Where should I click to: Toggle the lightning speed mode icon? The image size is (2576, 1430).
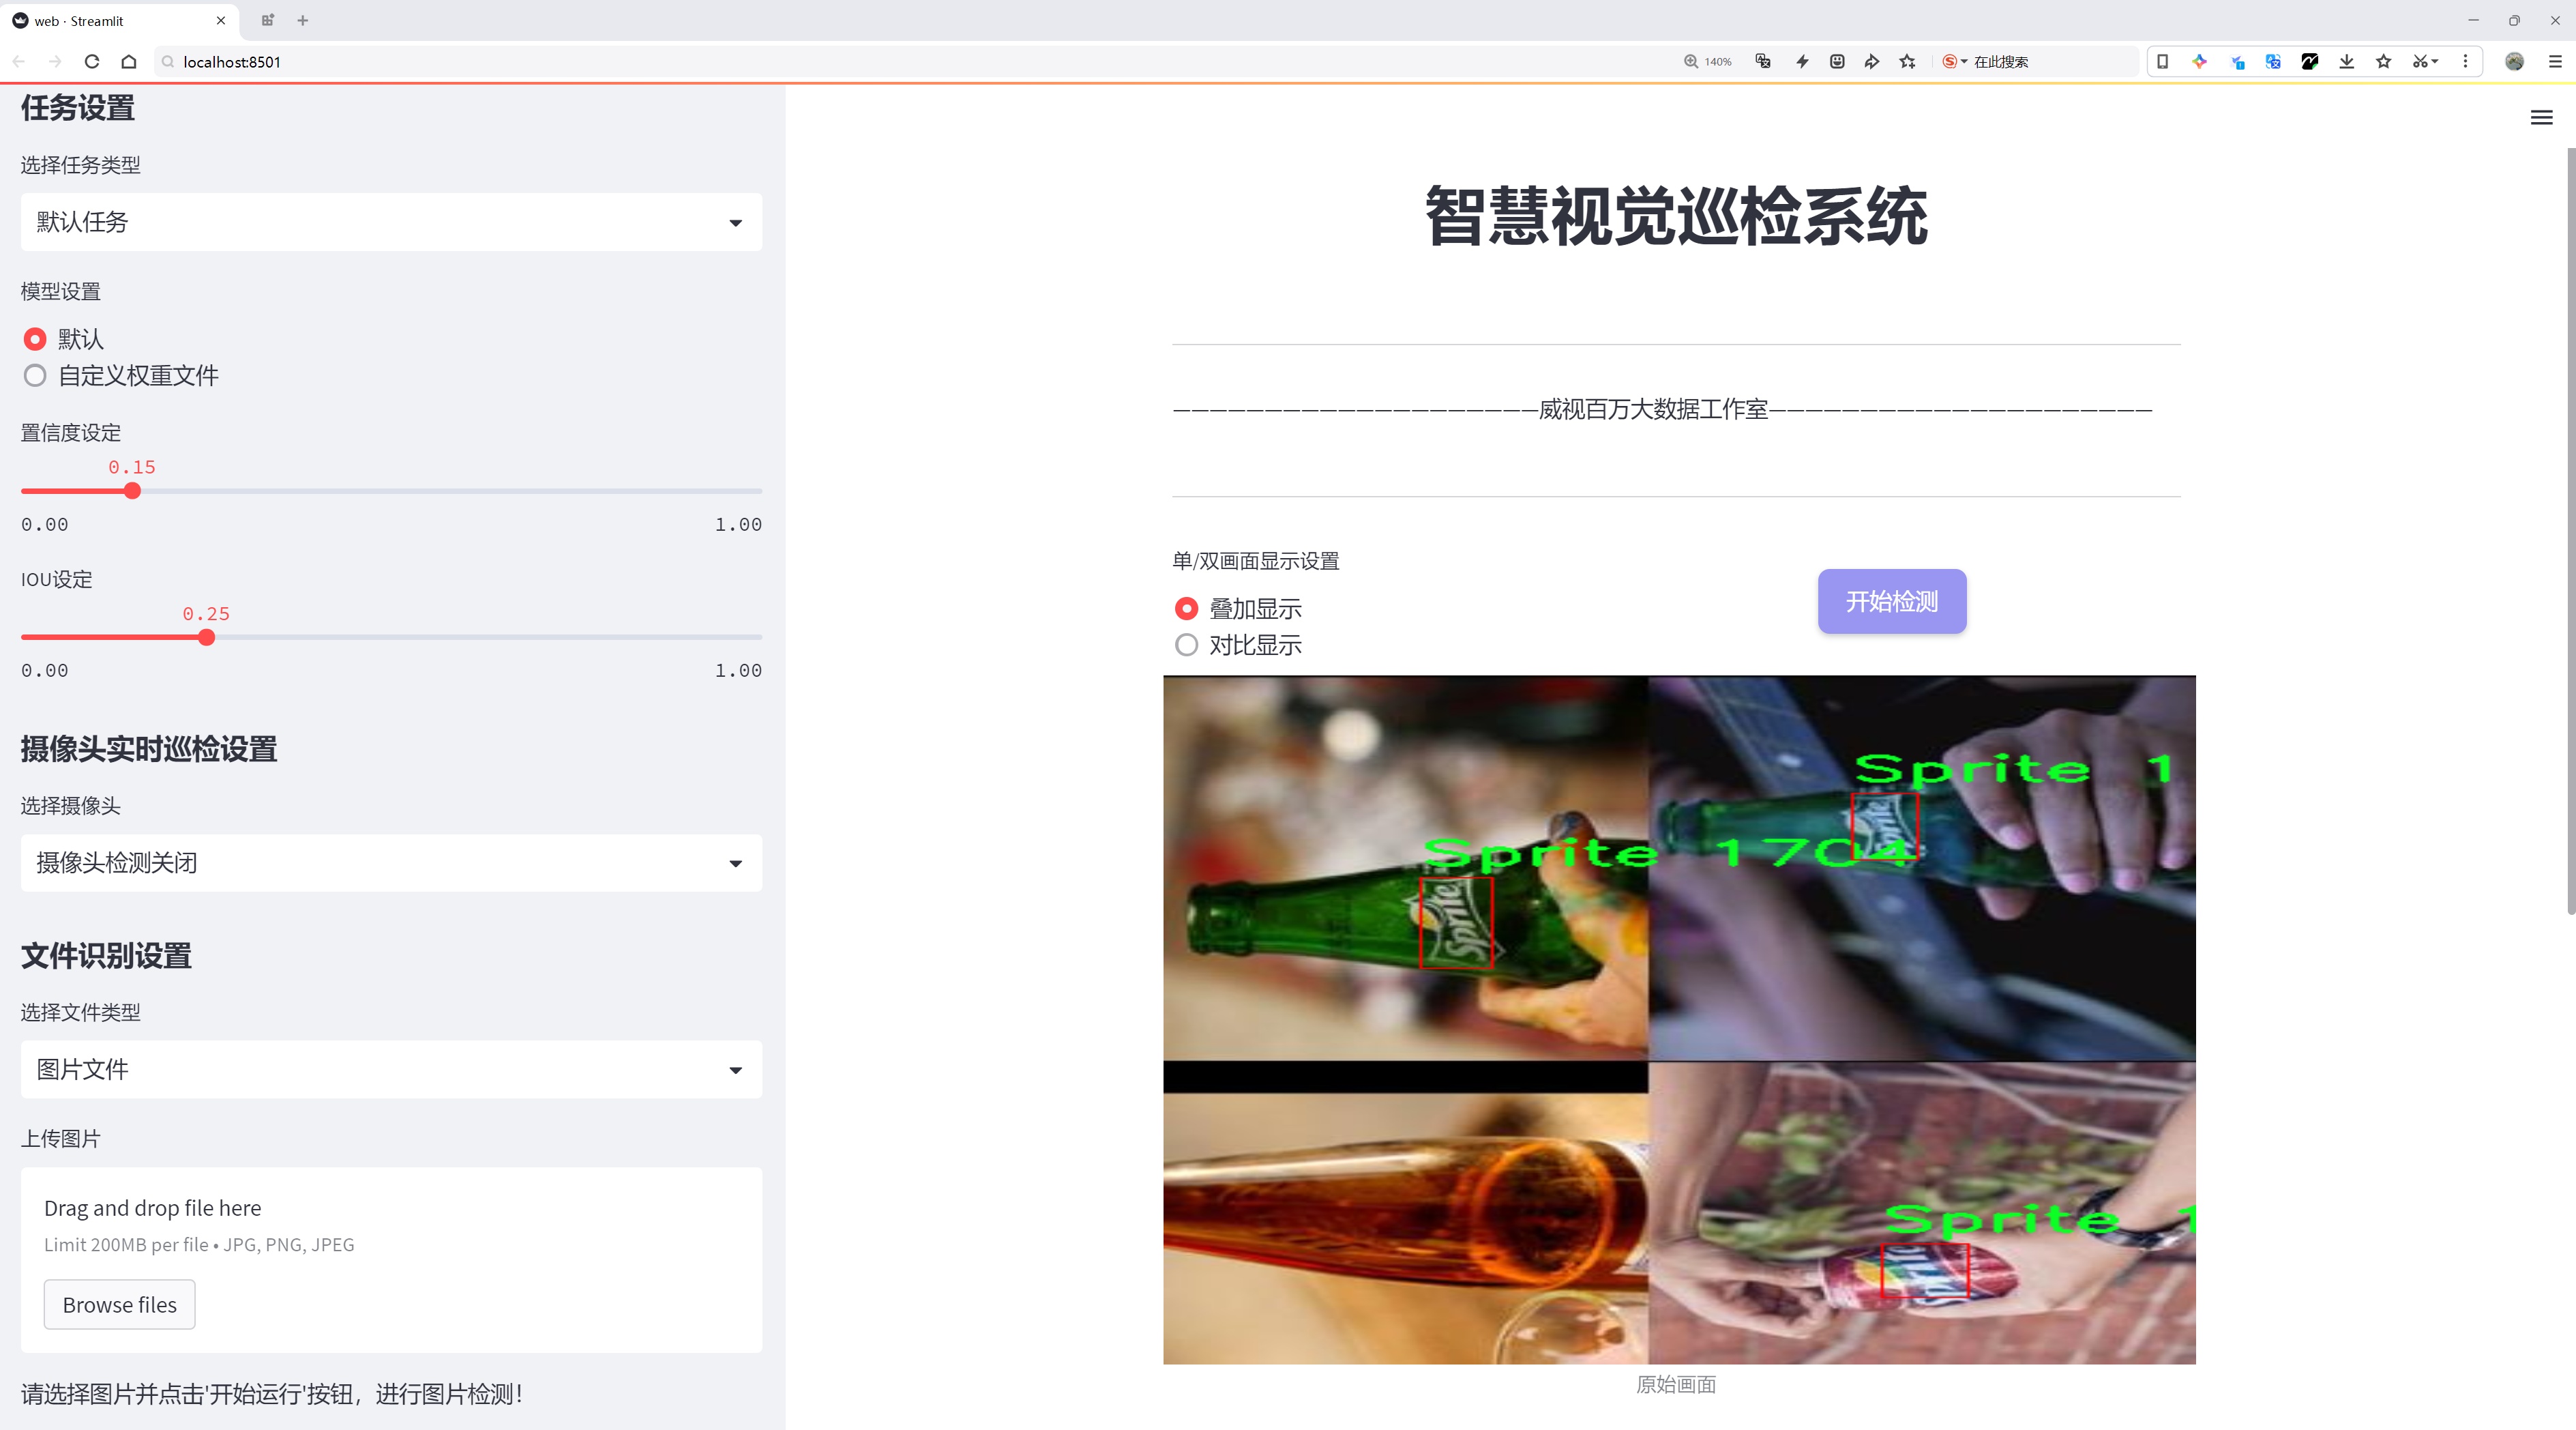click(x=1802, y=61)
